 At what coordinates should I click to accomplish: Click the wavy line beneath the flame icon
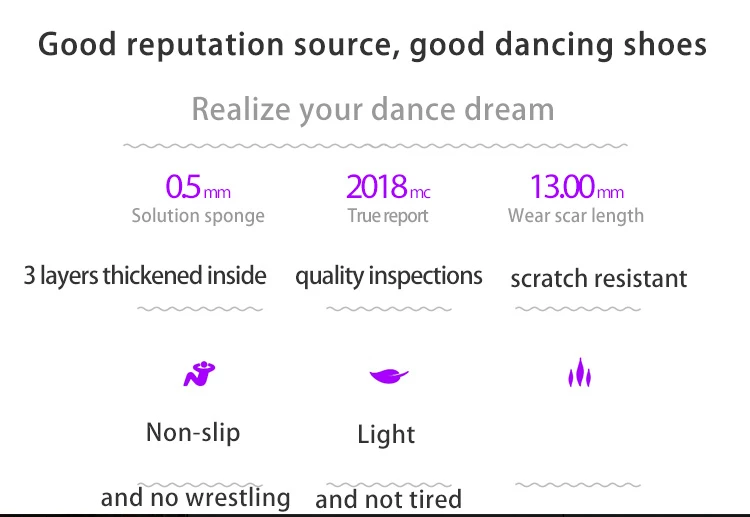click(578, 485)
